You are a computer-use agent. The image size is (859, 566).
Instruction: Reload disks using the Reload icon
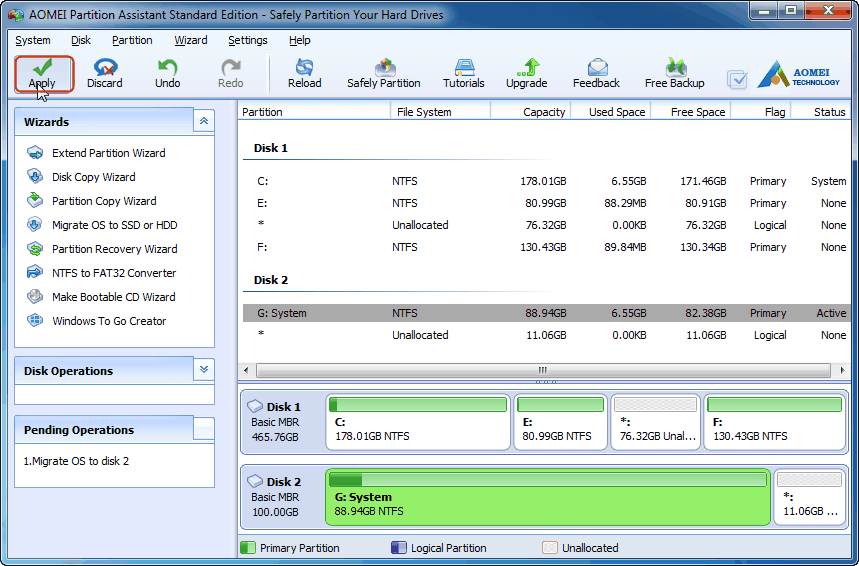[304, 73]
